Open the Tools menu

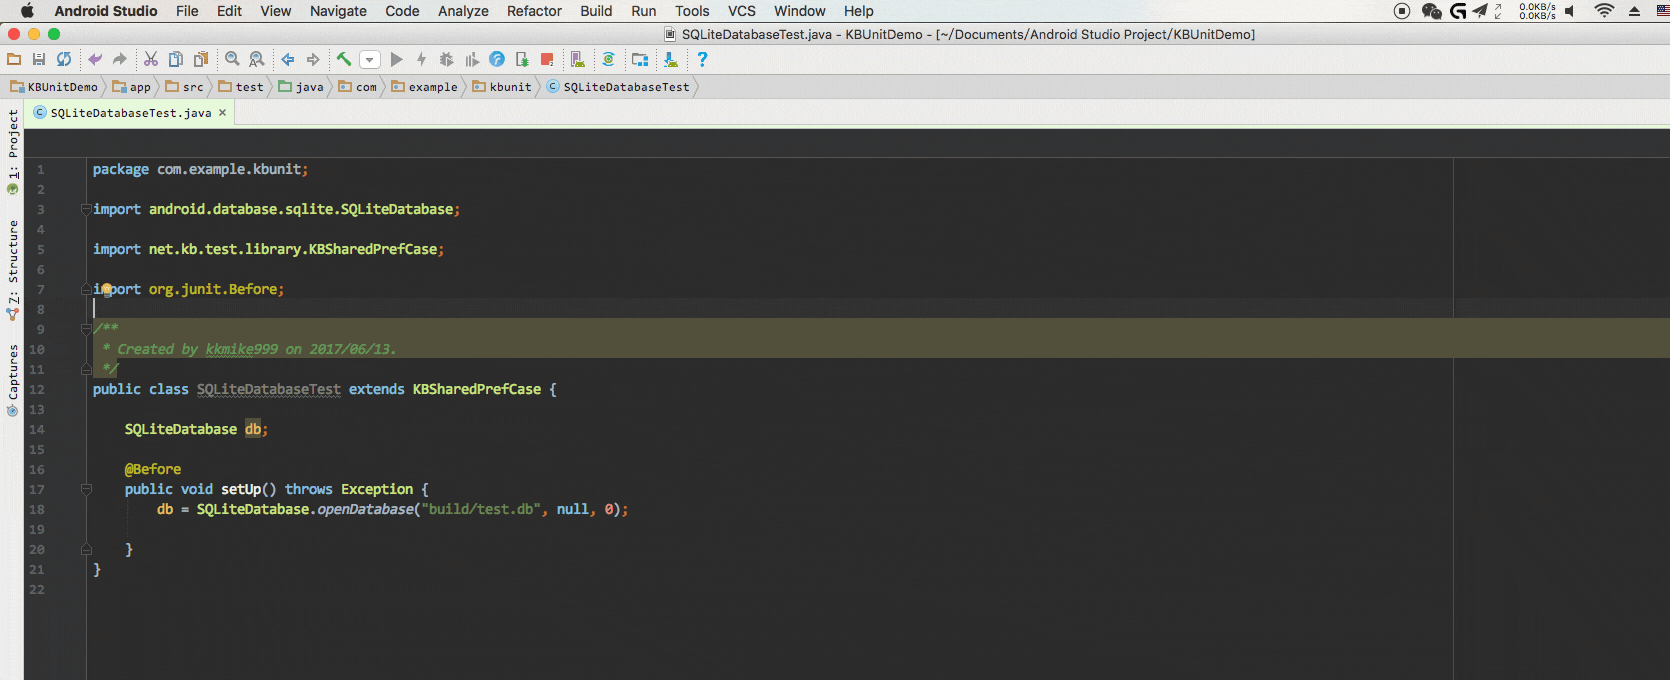click(x=692, y=11)
